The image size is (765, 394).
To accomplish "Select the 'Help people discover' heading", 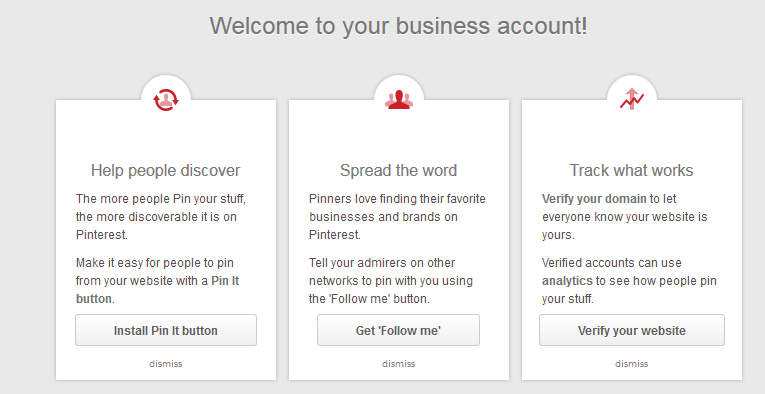I will tap(165, 170).
